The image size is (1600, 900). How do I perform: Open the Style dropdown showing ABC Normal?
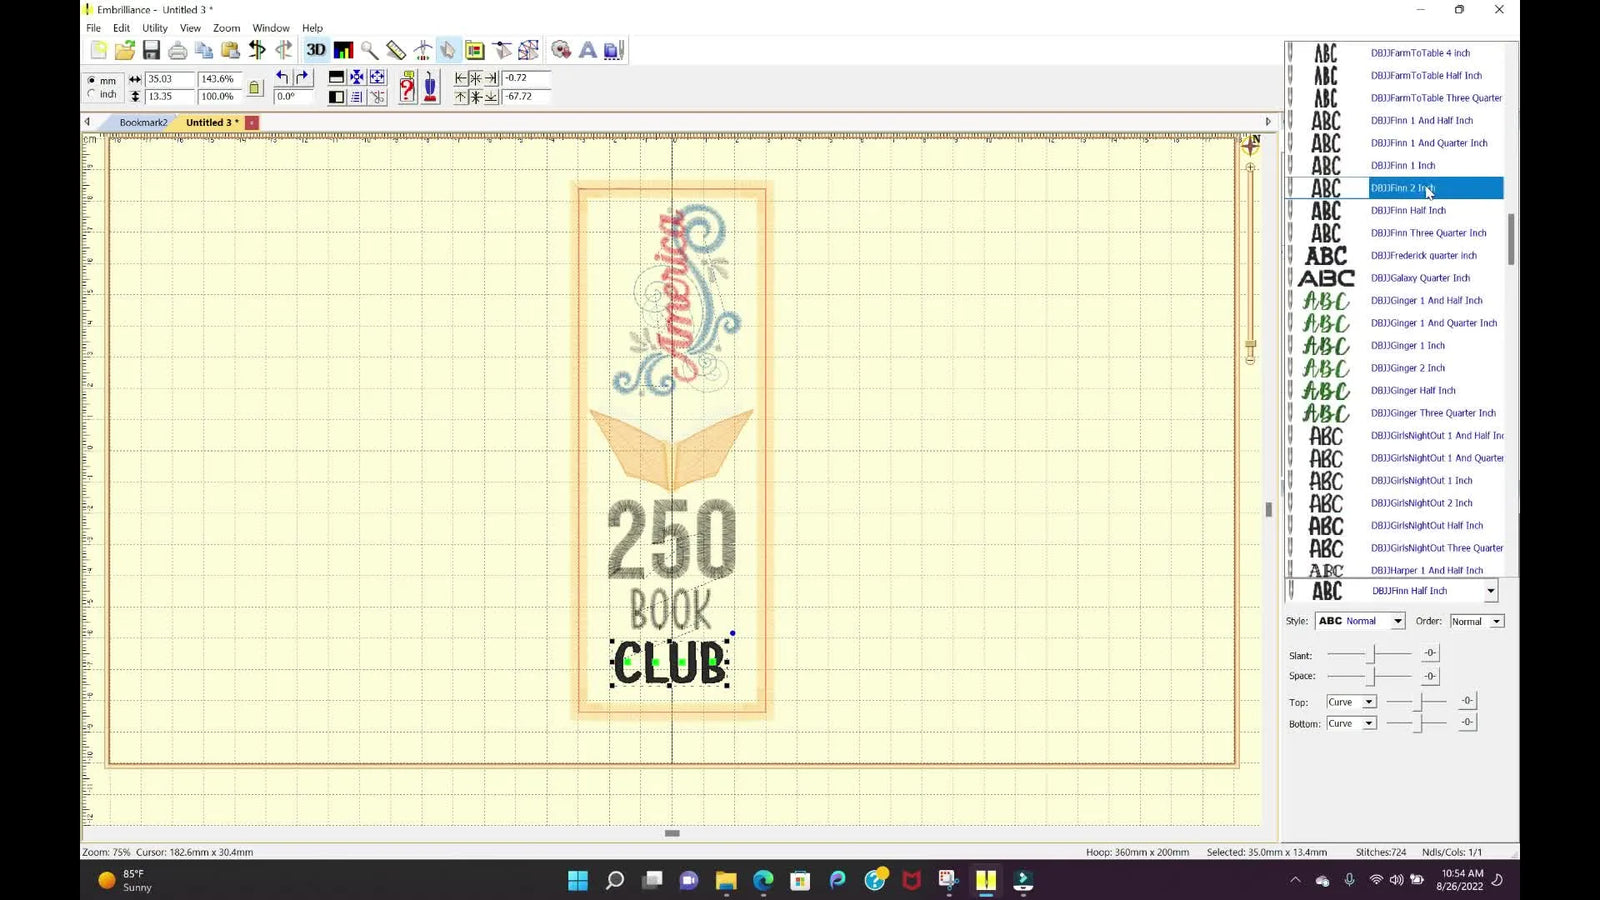point(1358,620)
